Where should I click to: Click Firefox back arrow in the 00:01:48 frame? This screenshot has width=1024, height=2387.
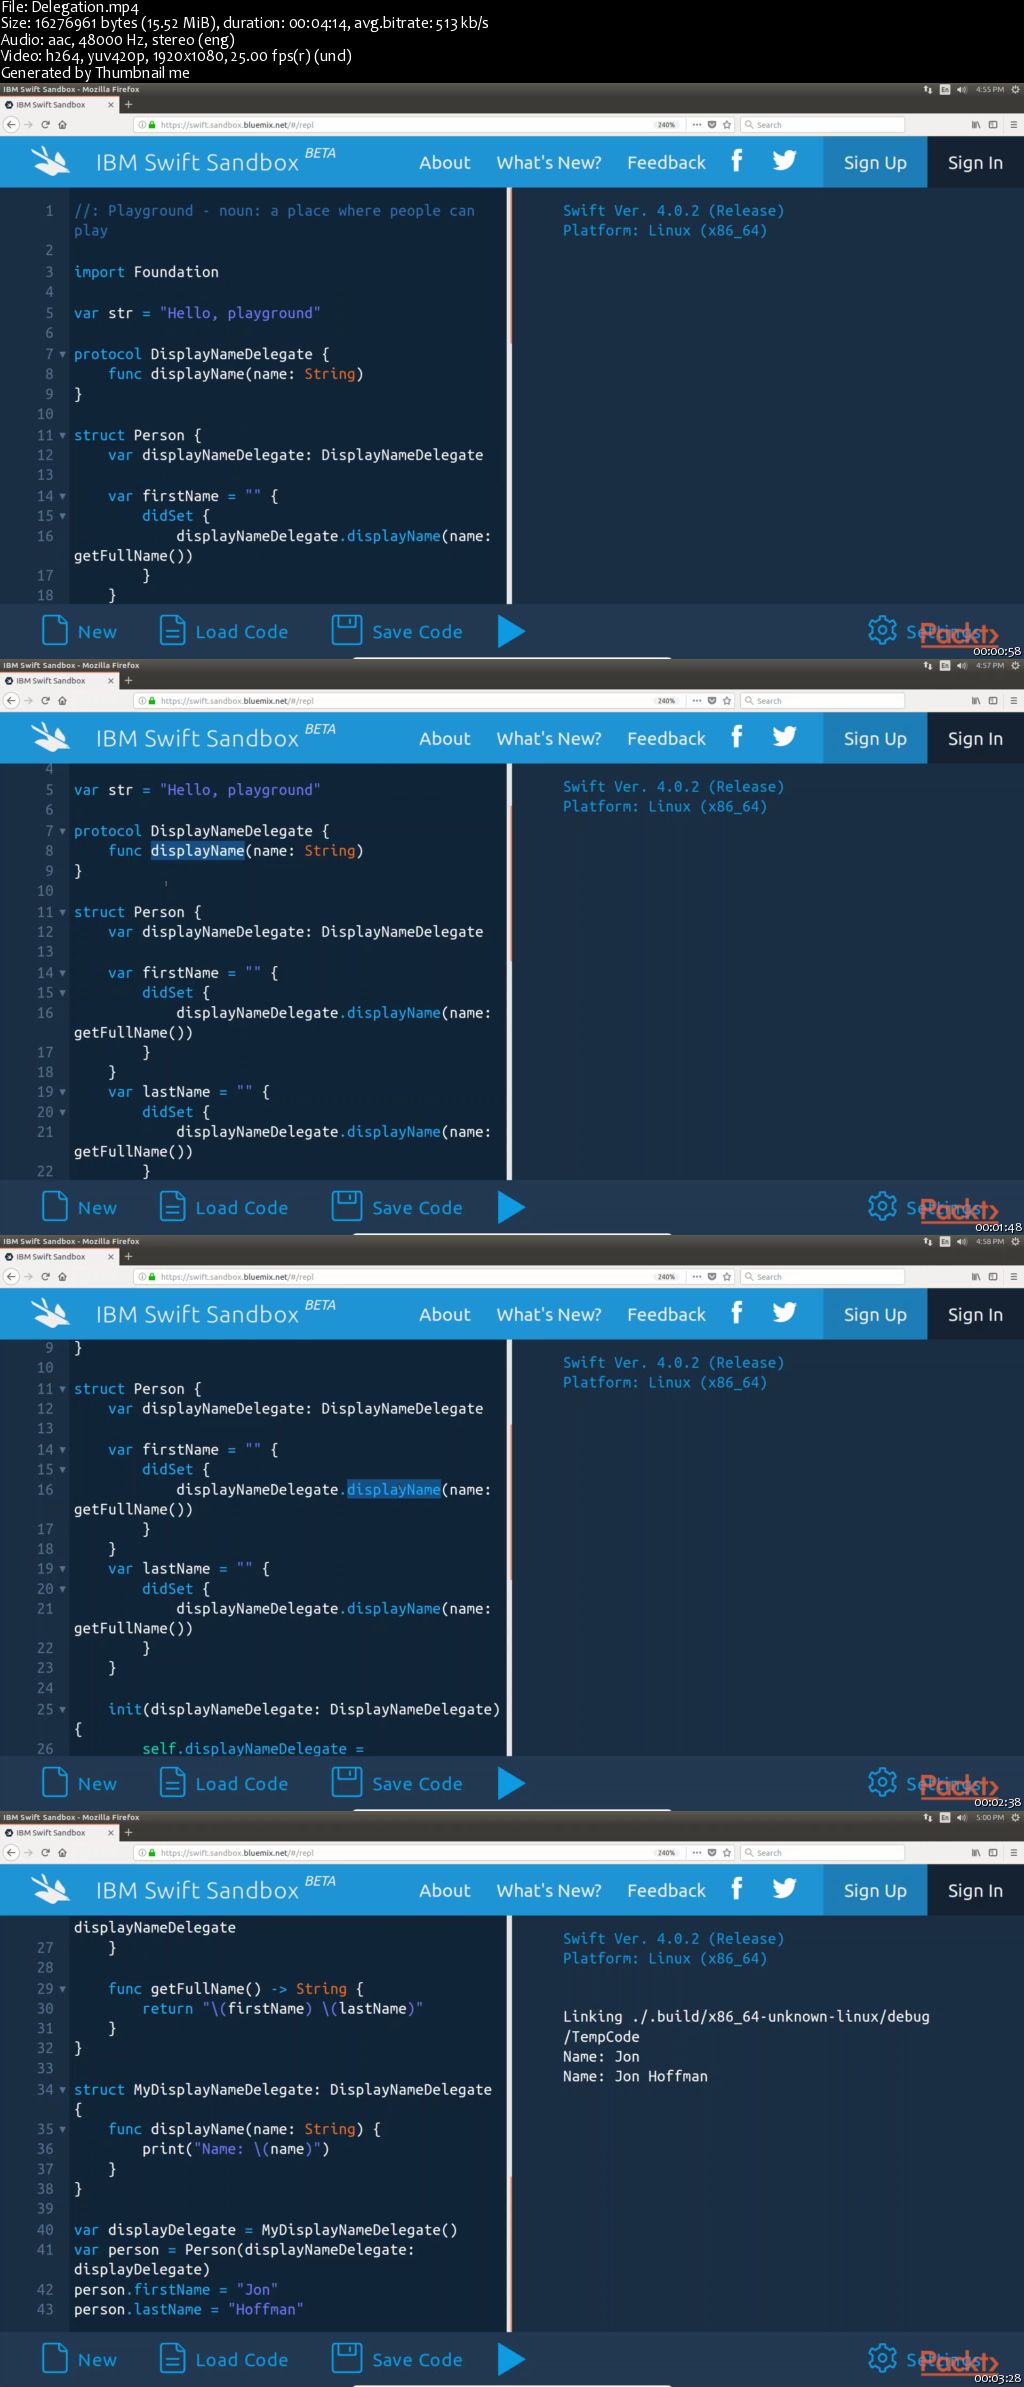[11, 701]
